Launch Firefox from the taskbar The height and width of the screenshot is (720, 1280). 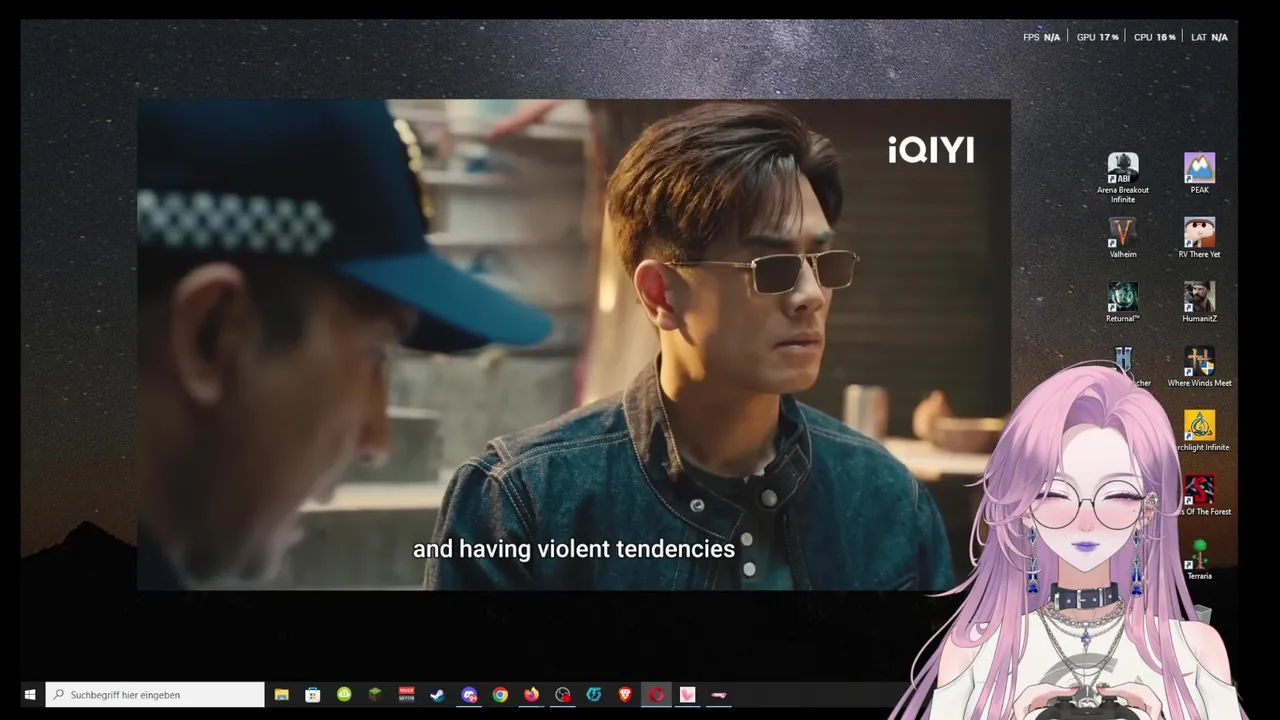[531, 695]
